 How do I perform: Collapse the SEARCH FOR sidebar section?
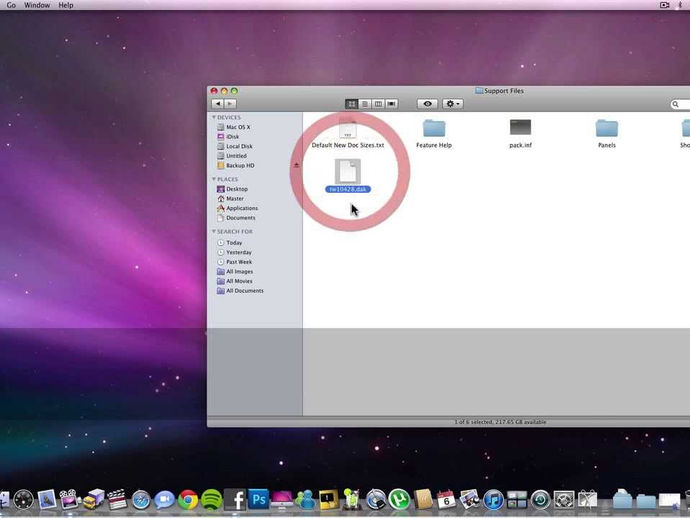click(x=214, y=231)
